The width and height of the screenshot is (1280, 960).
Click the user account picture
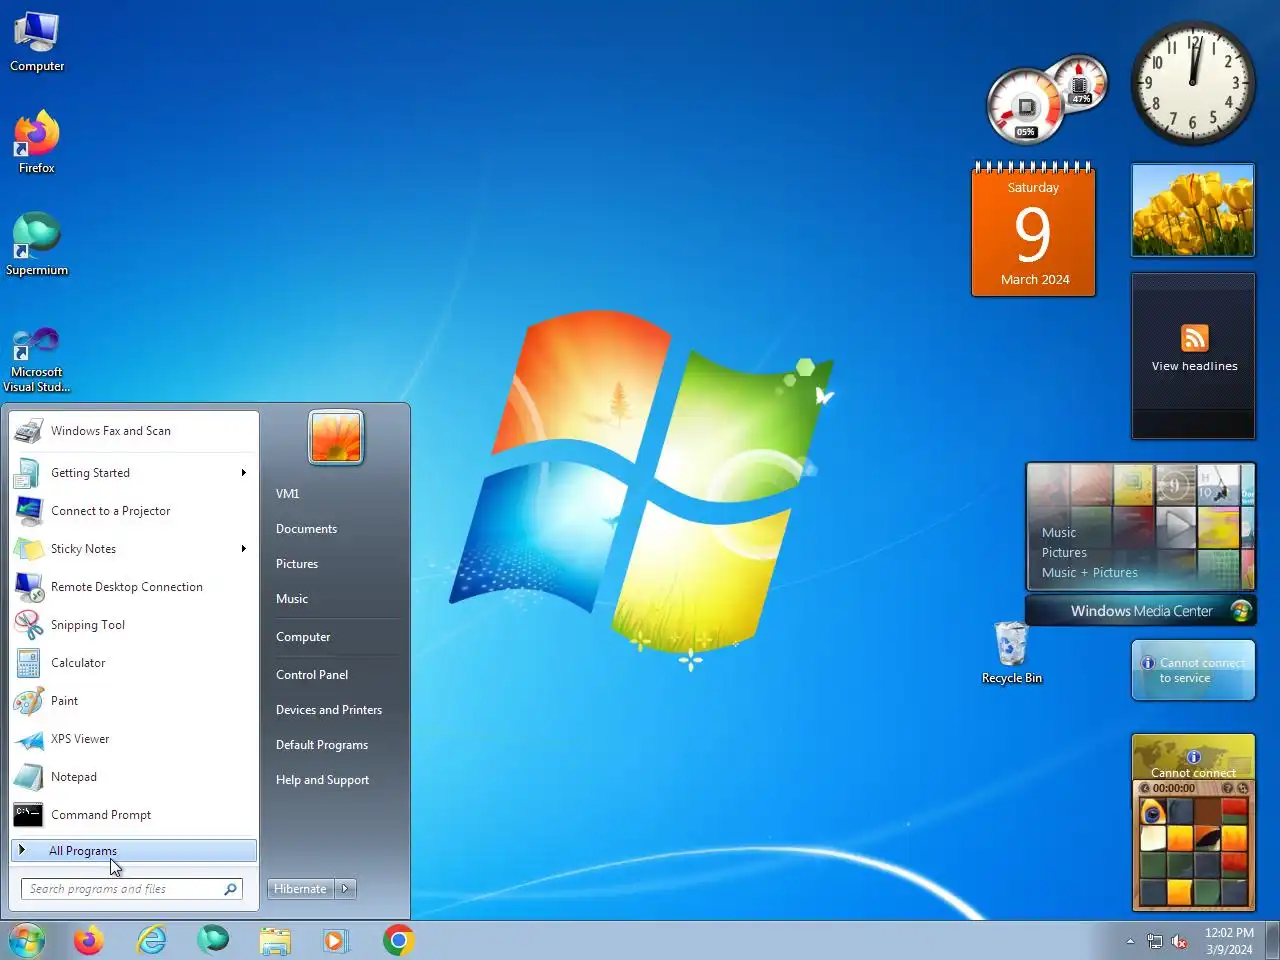tap(336, 437)
